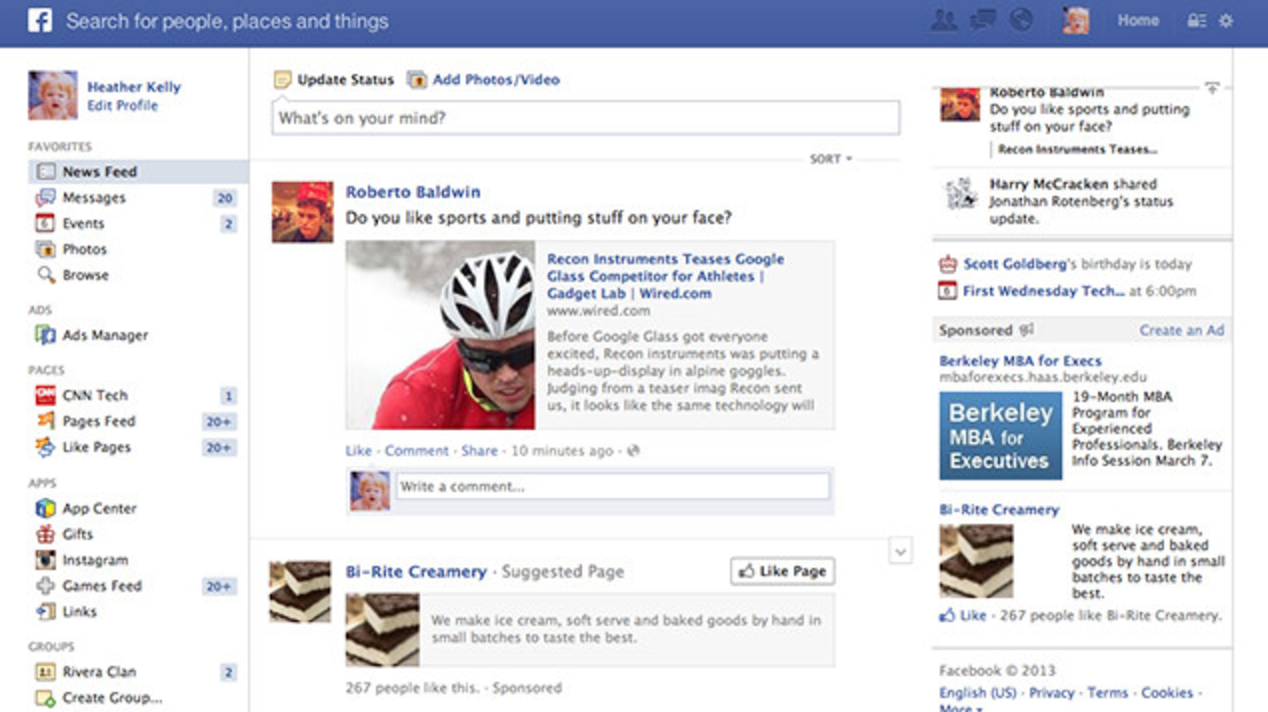Viewport: 1268px width, 712px height.
Task: Click Edit Profile link
Action: click(x=122, y=105)
